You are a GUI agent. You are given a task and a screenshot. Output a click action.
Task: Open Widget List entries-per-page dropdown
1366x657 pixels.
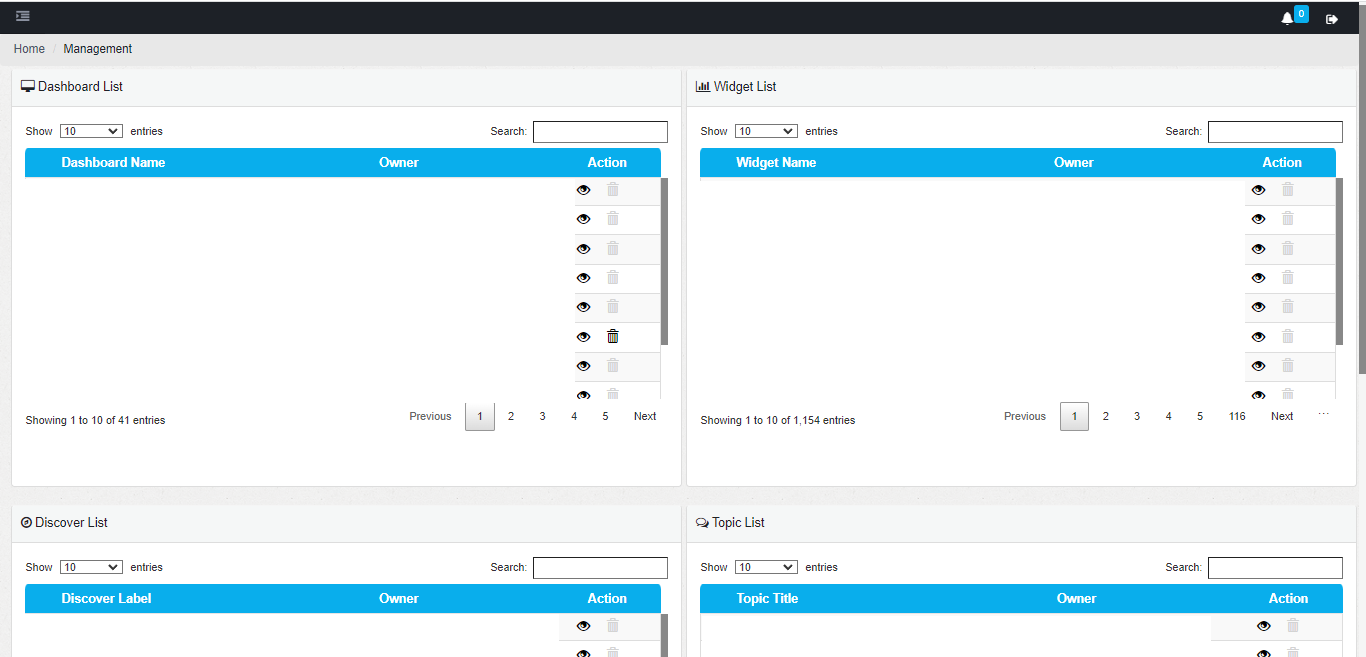coord(766,131)
